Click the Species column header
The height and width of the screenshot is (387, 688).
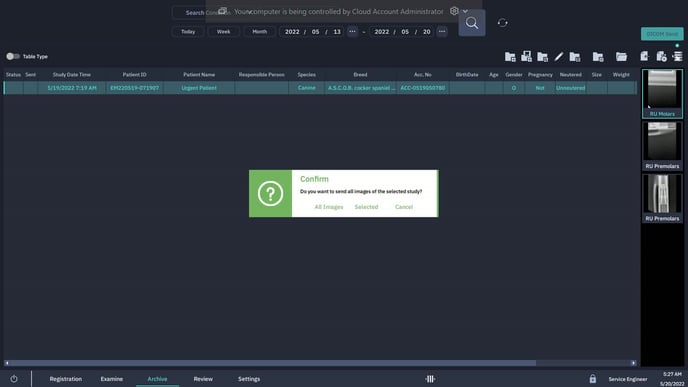(306, 75)
